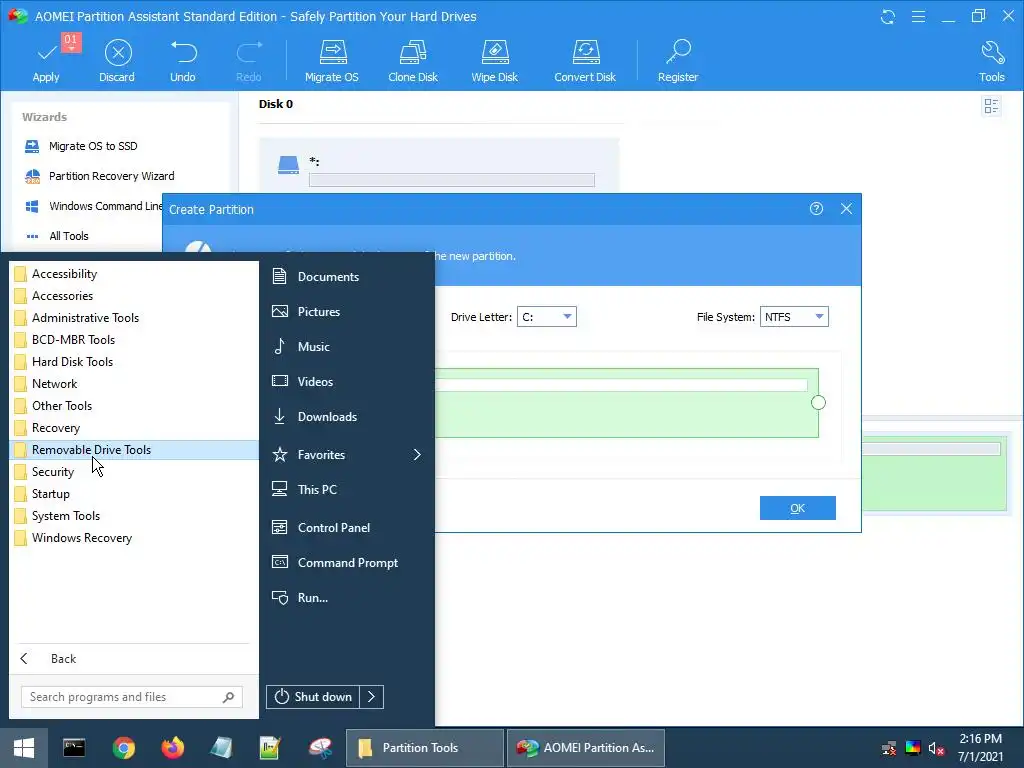This screenshot has height=768, width=1024.
Task: Open the Migrate OS wizard from toolbar
Action: (x=332, y=61)
